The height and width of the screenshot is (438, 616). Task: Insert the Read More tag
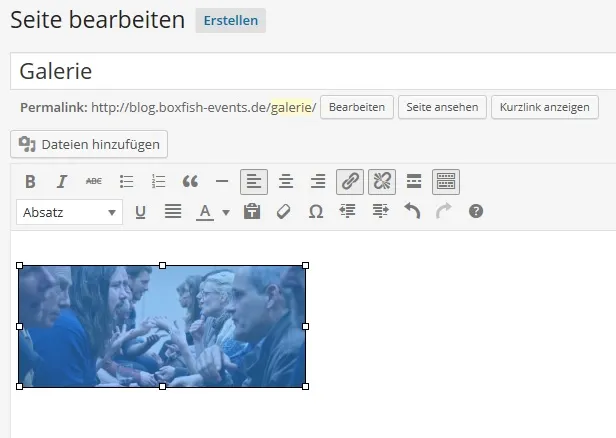click(414, 182)
